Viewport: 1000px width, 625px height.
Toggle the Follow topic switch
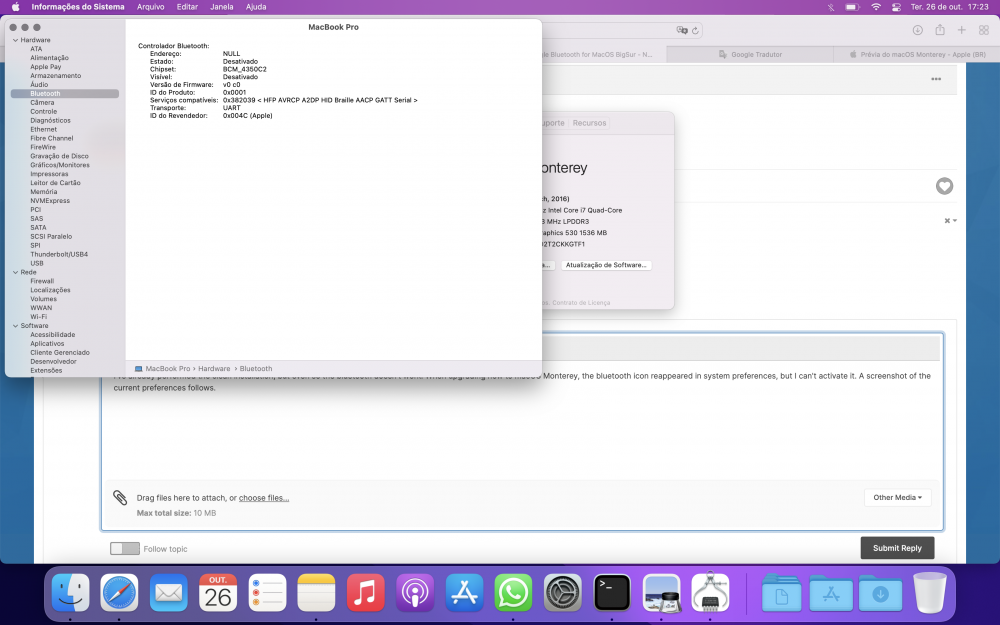(124, 548)
